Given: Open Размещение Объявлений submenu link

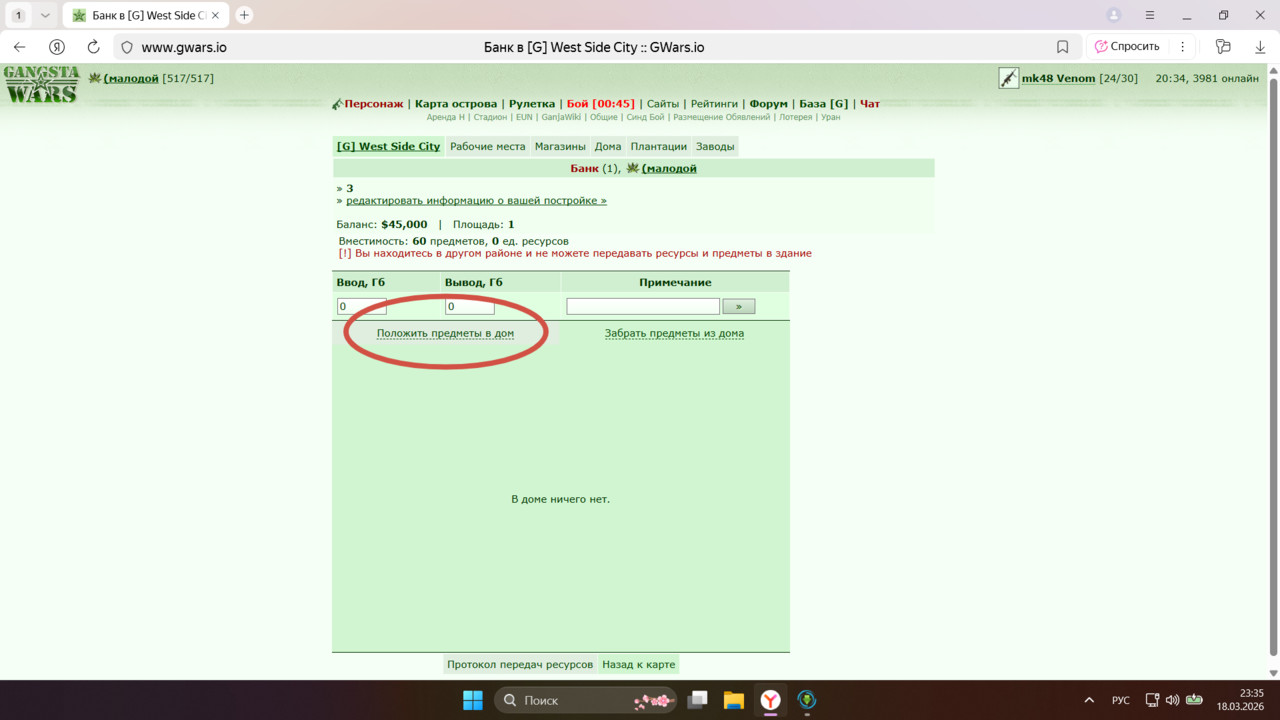Looking at the screenshot, I should (x=722, y=117).
